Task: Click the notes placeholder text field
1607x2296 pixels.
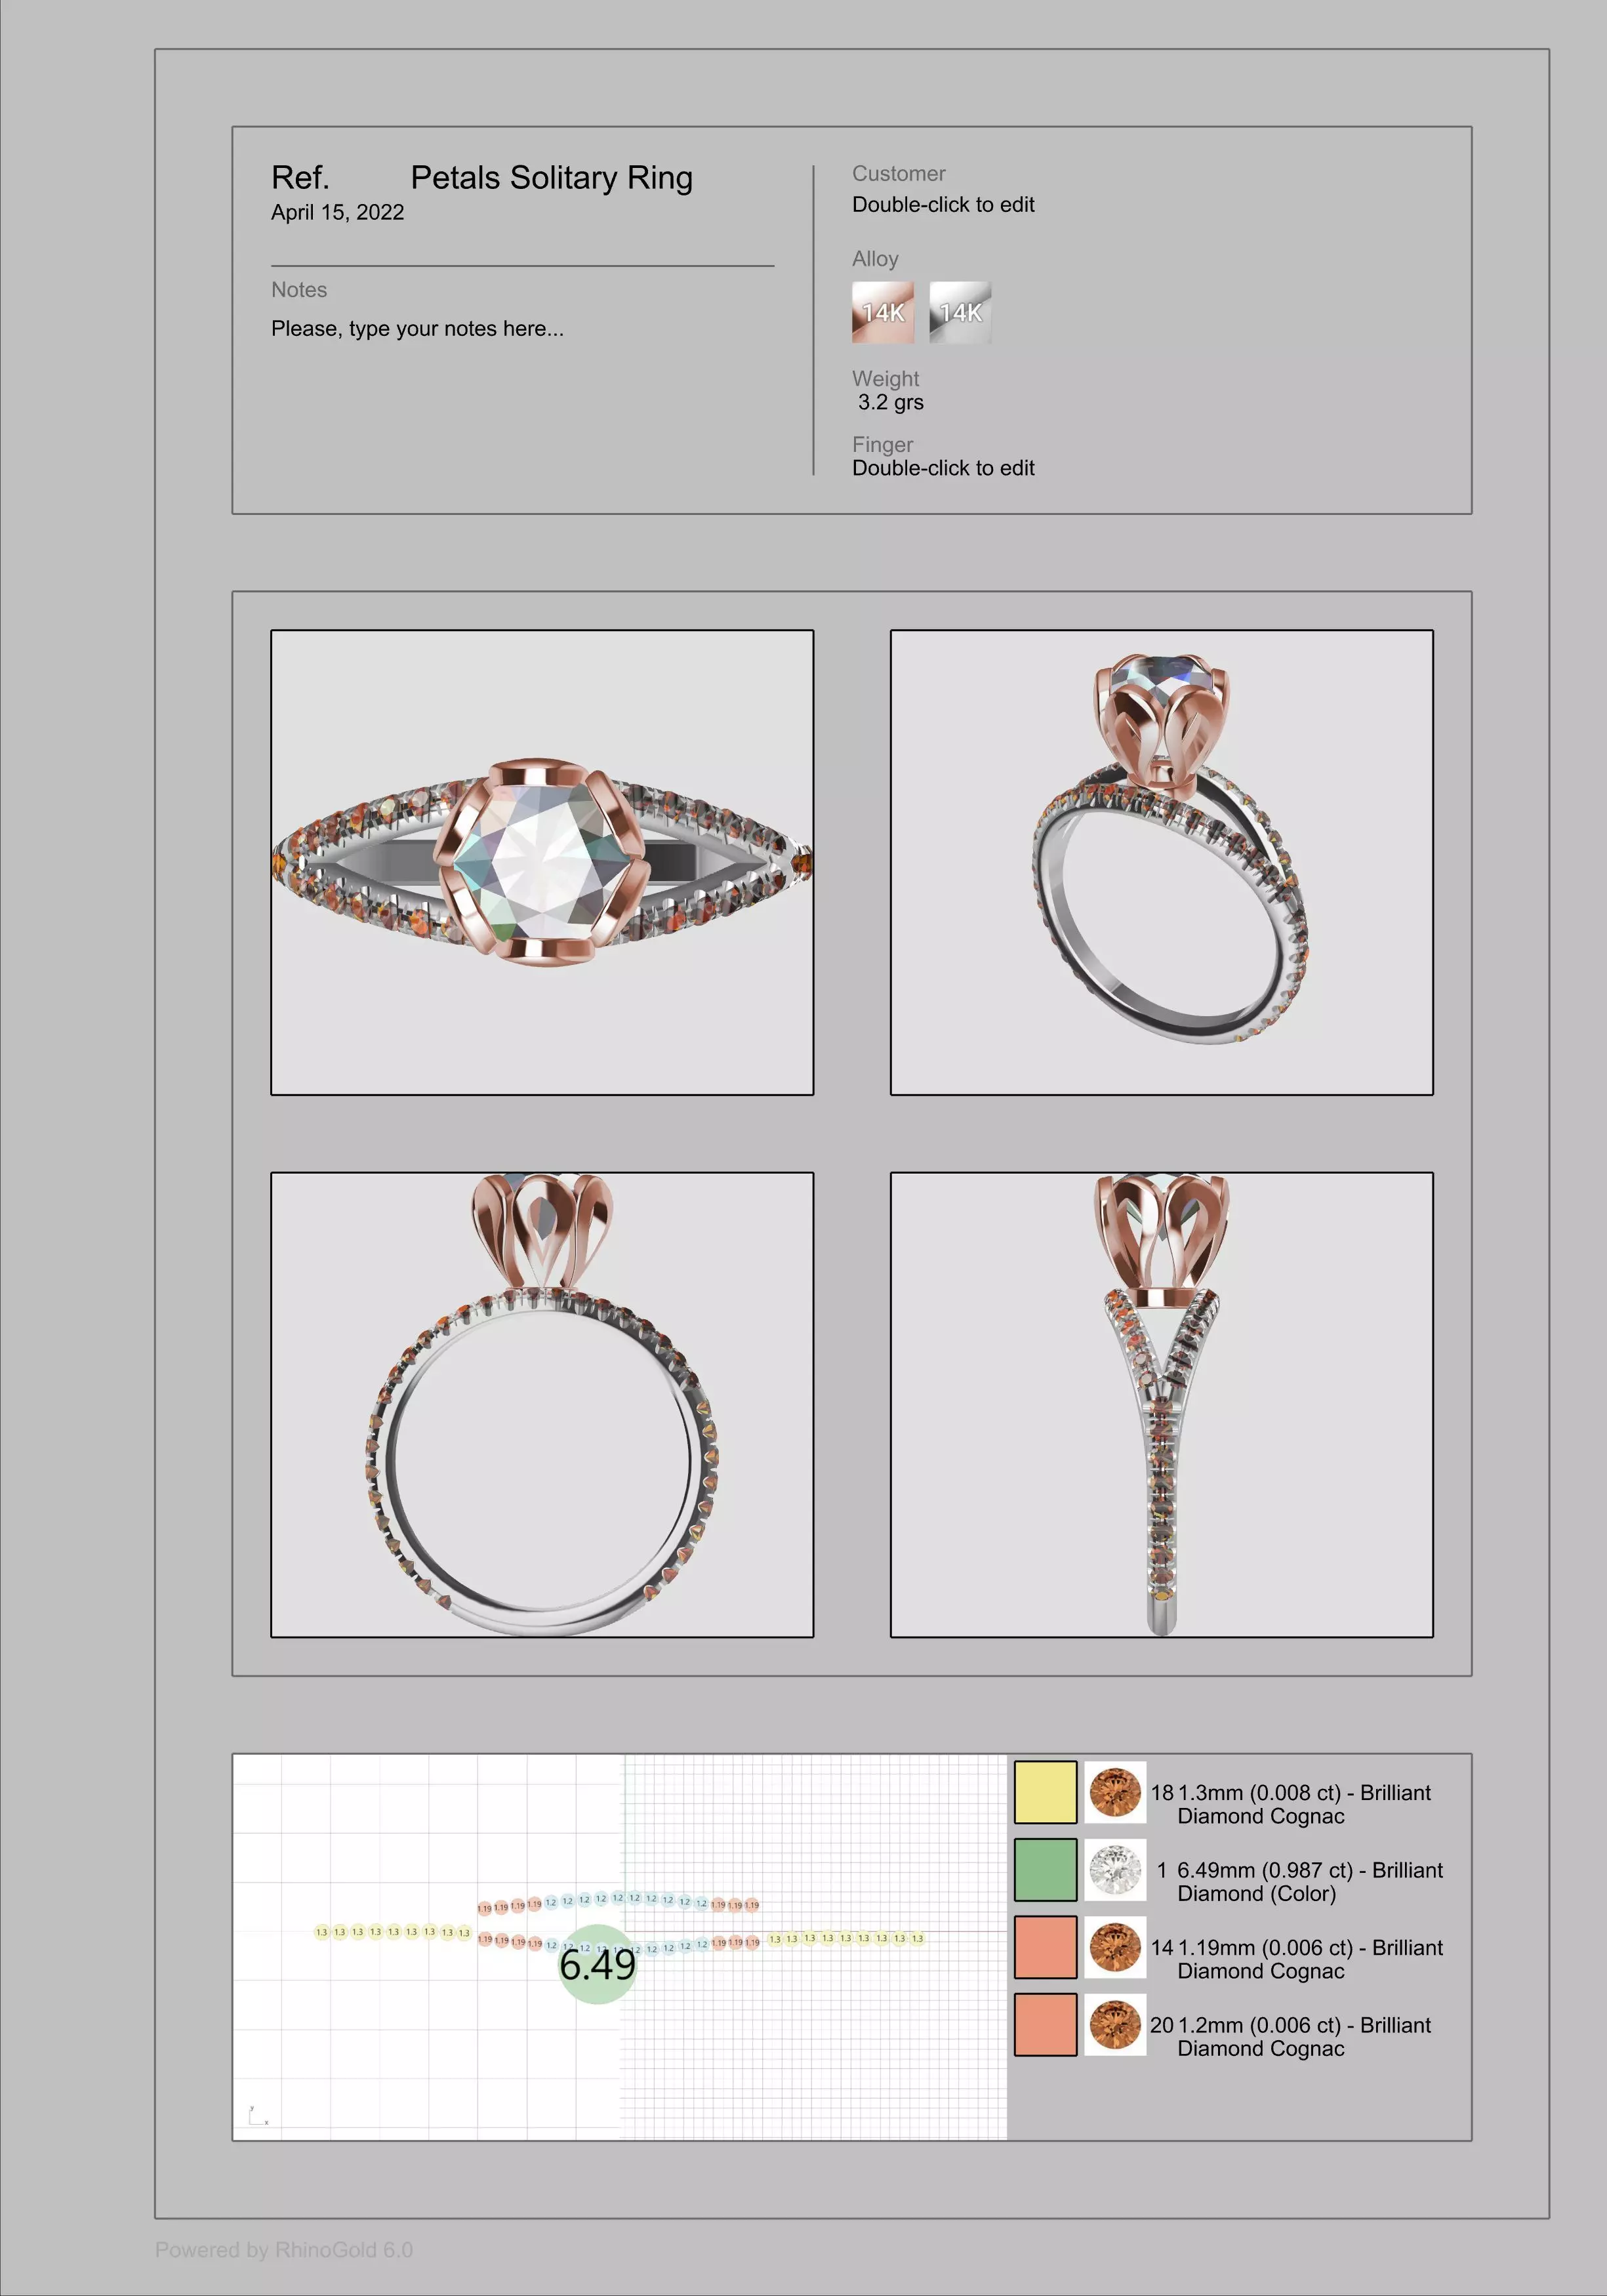Action: tap(417, 328)
